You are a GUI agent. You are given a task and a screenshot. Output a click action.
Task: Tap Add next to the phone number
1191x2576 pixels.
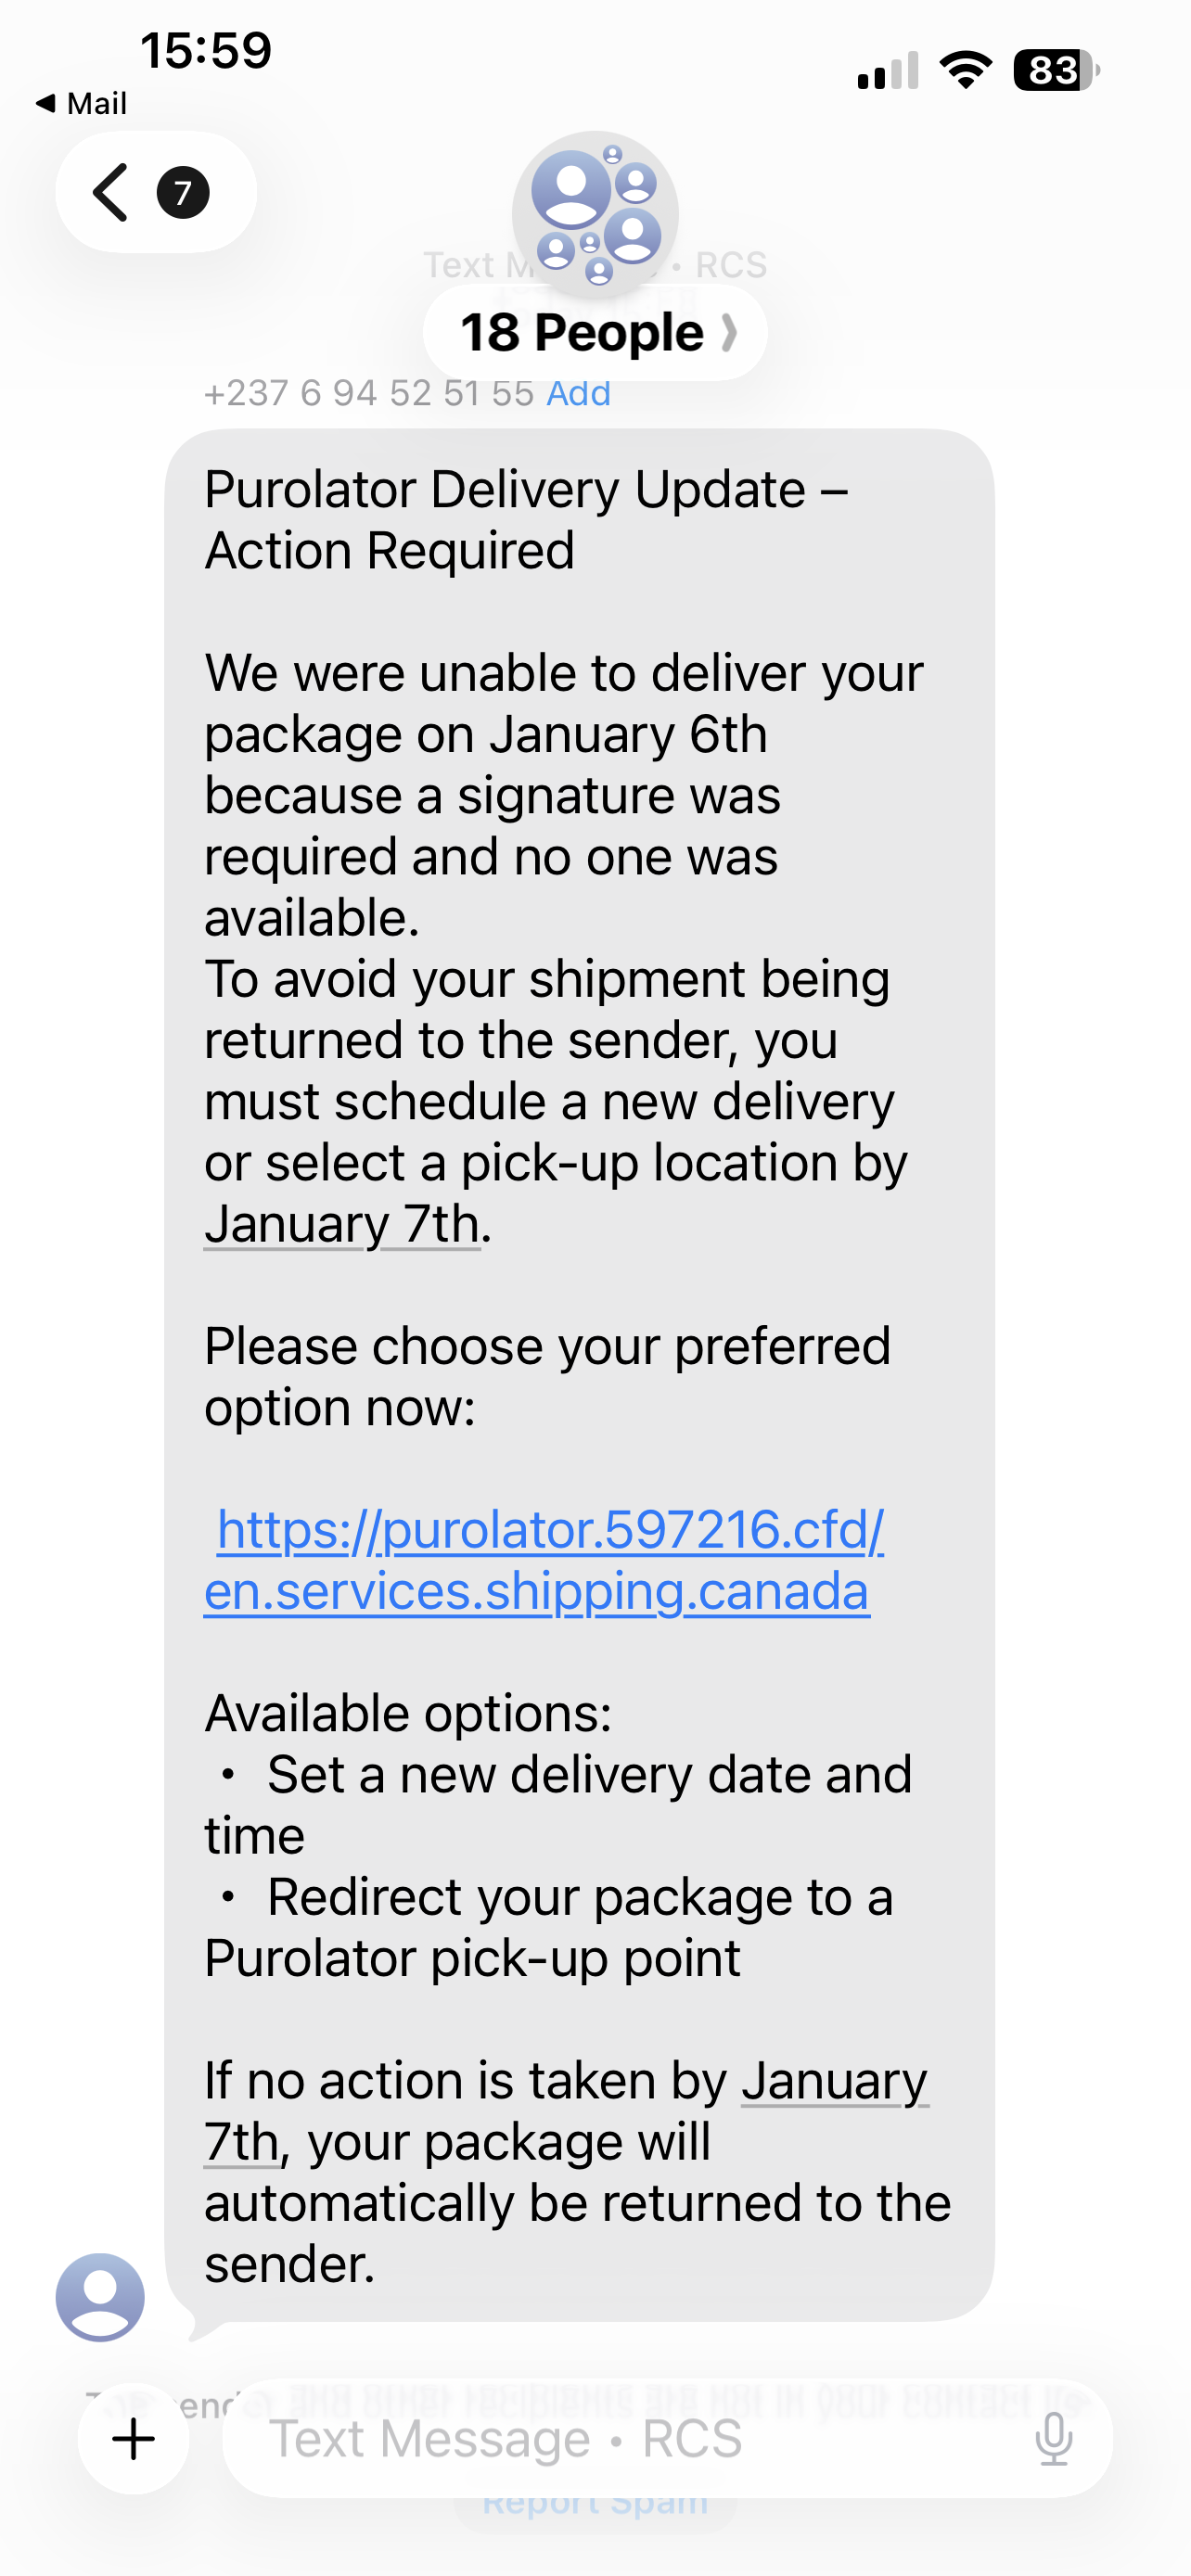tap(578, 394)
